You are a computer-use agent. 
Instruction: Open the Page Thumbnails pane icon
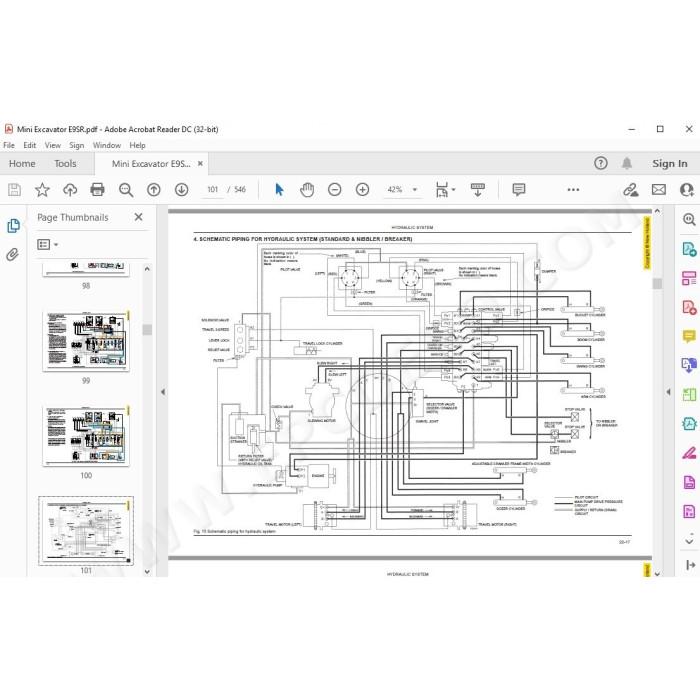point(13,226)
